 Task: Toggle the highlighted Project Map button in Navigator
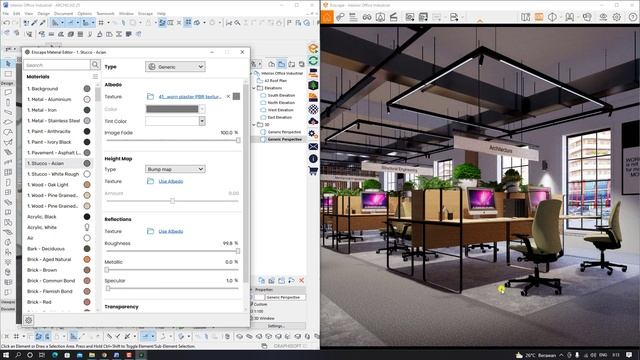(281, 64)
